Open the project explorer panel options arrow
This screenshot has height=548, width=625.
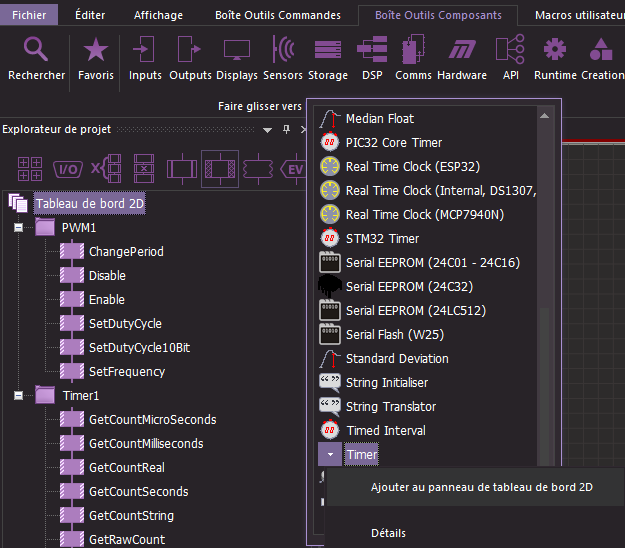[267, 129]
